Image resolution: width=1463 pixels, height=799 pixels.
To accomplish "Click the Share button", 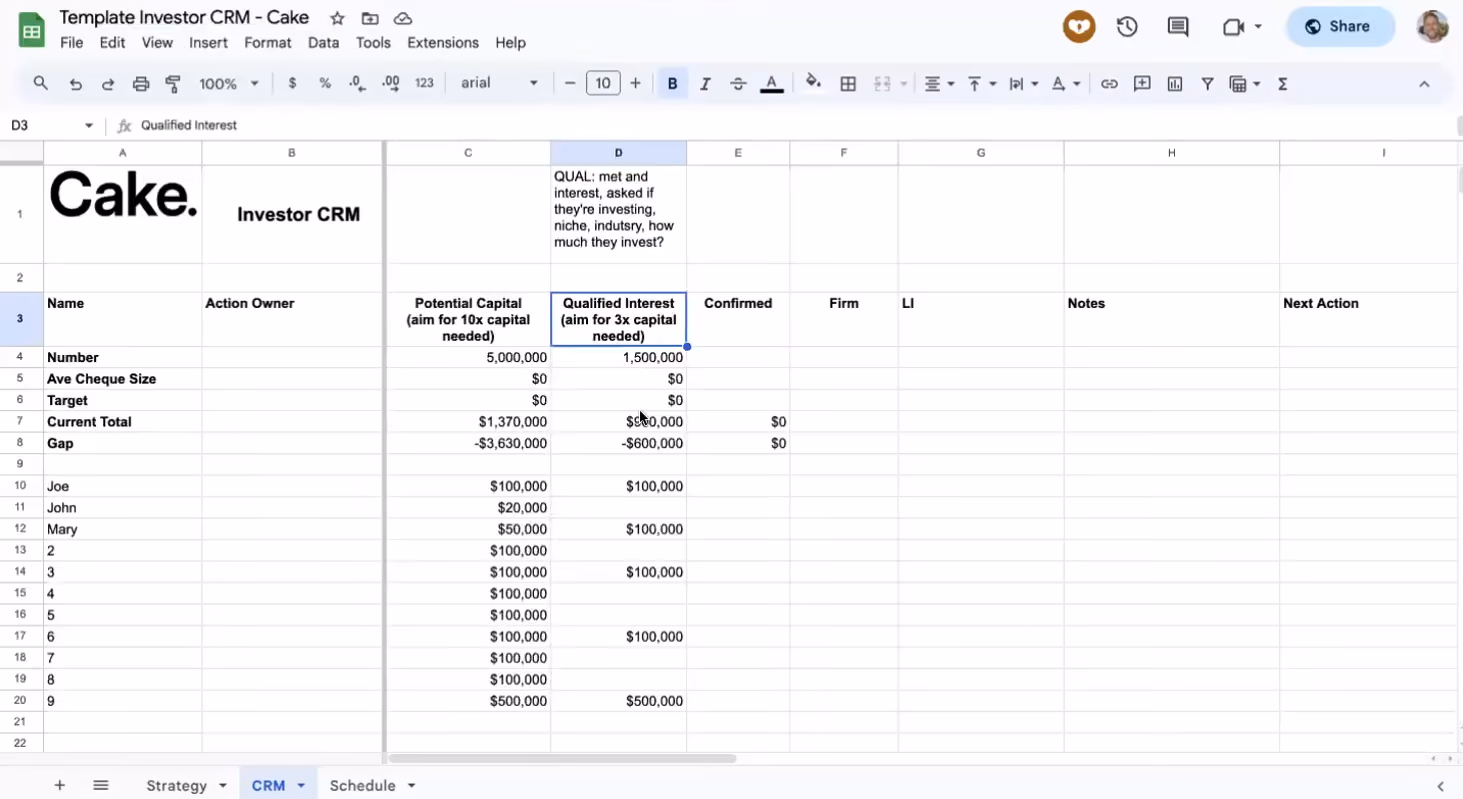I will pyautogui.click(x=1340, y=27).
